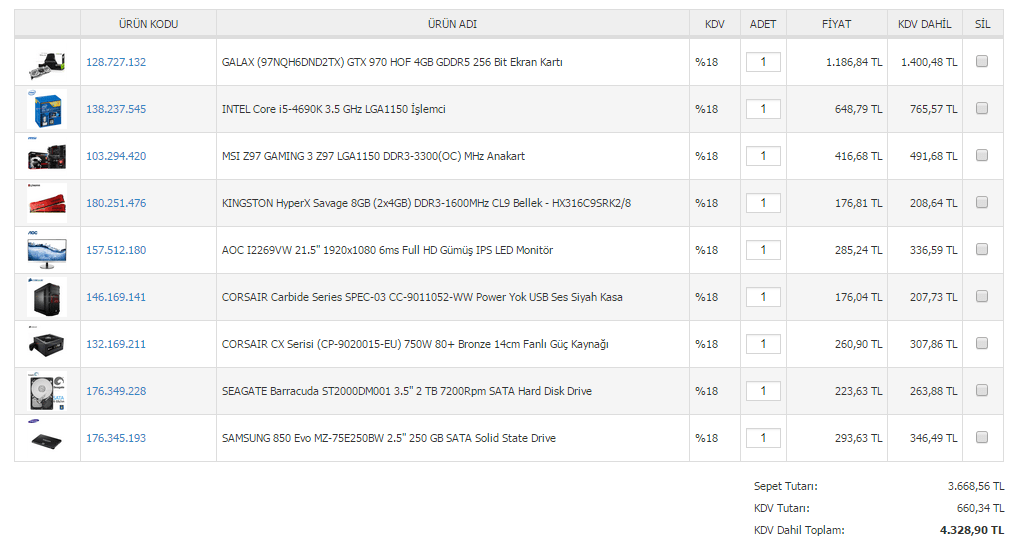Image resolution: width=1019 pixels, height=549 pixels.
Task: Click the GALAX GTX 970 product thumbnail
Action: 47,63
